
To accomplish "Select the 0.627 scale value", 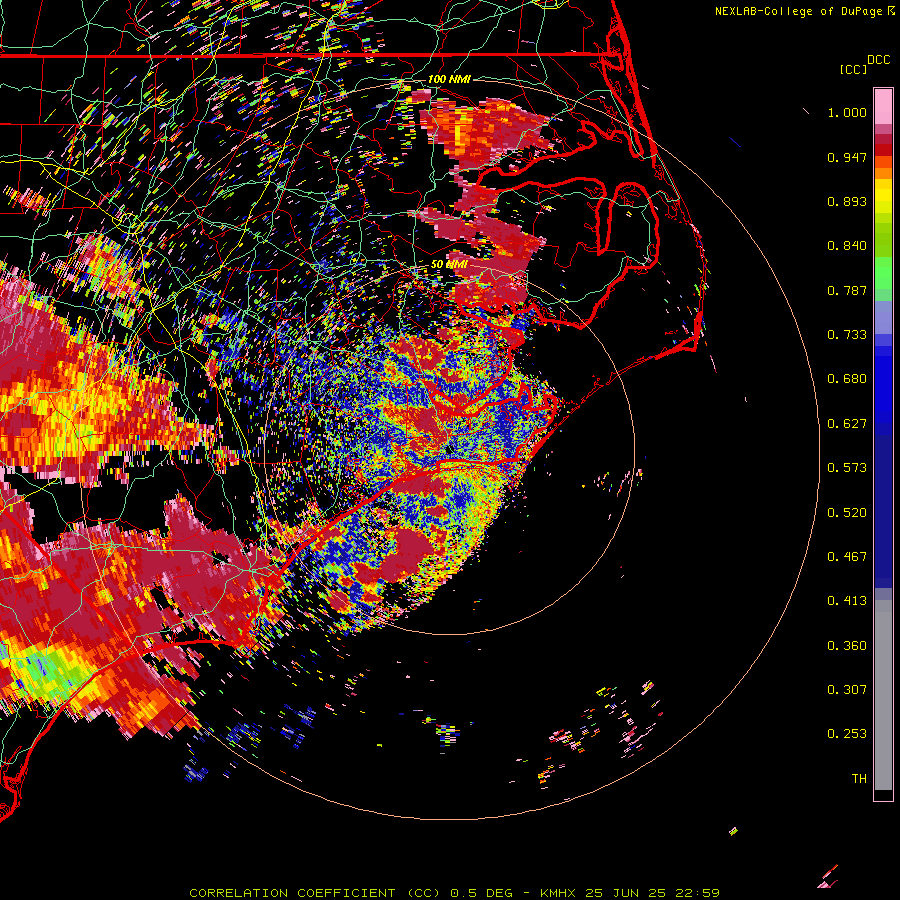I will 847,424.
